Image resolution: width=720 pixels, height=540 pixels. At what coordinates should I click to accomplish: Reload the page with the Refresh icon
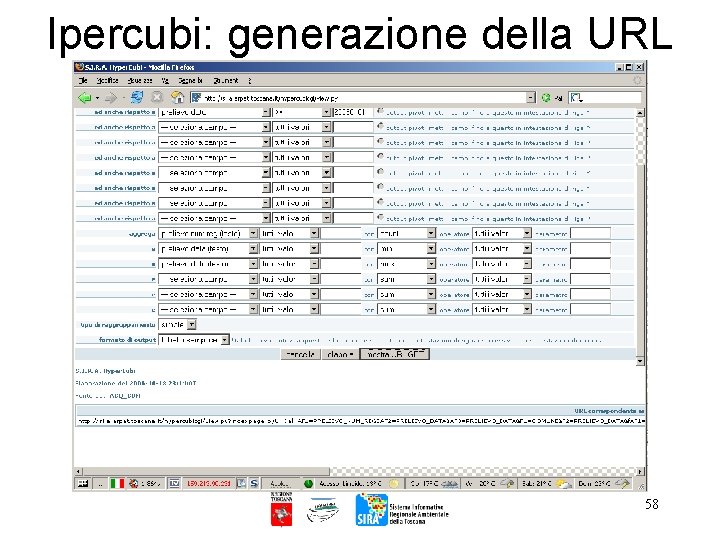[x=137, y=97]
